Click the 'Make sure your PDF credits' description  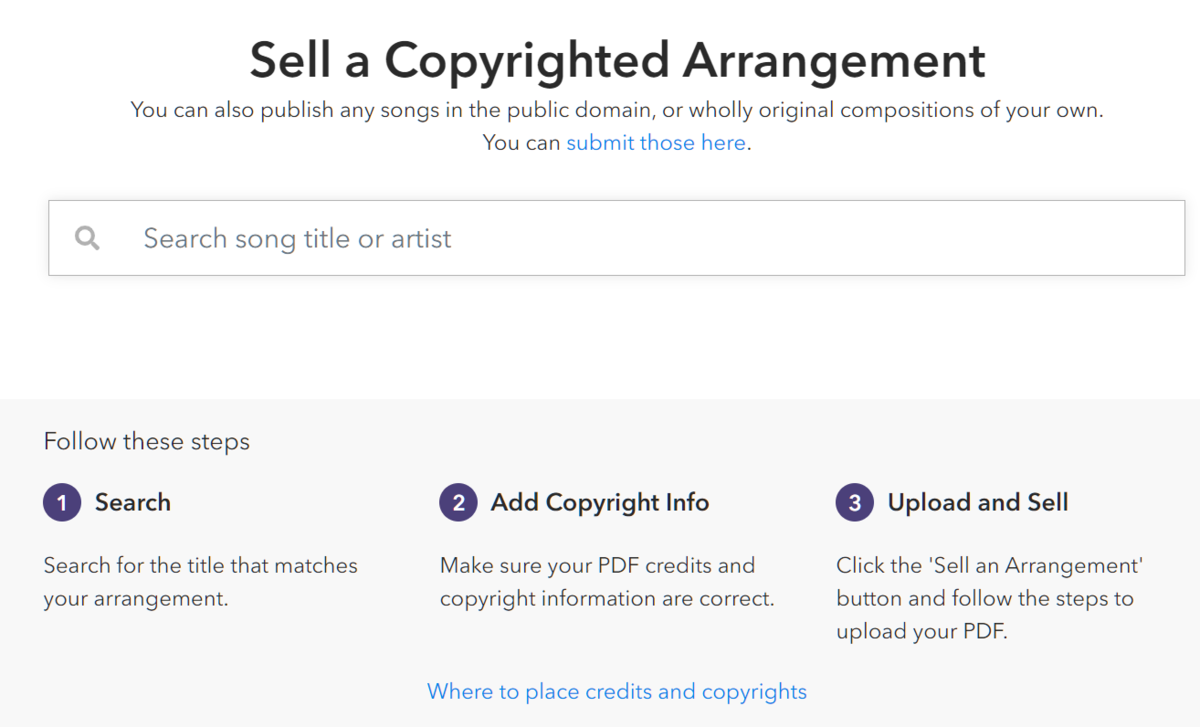(597, 565)
